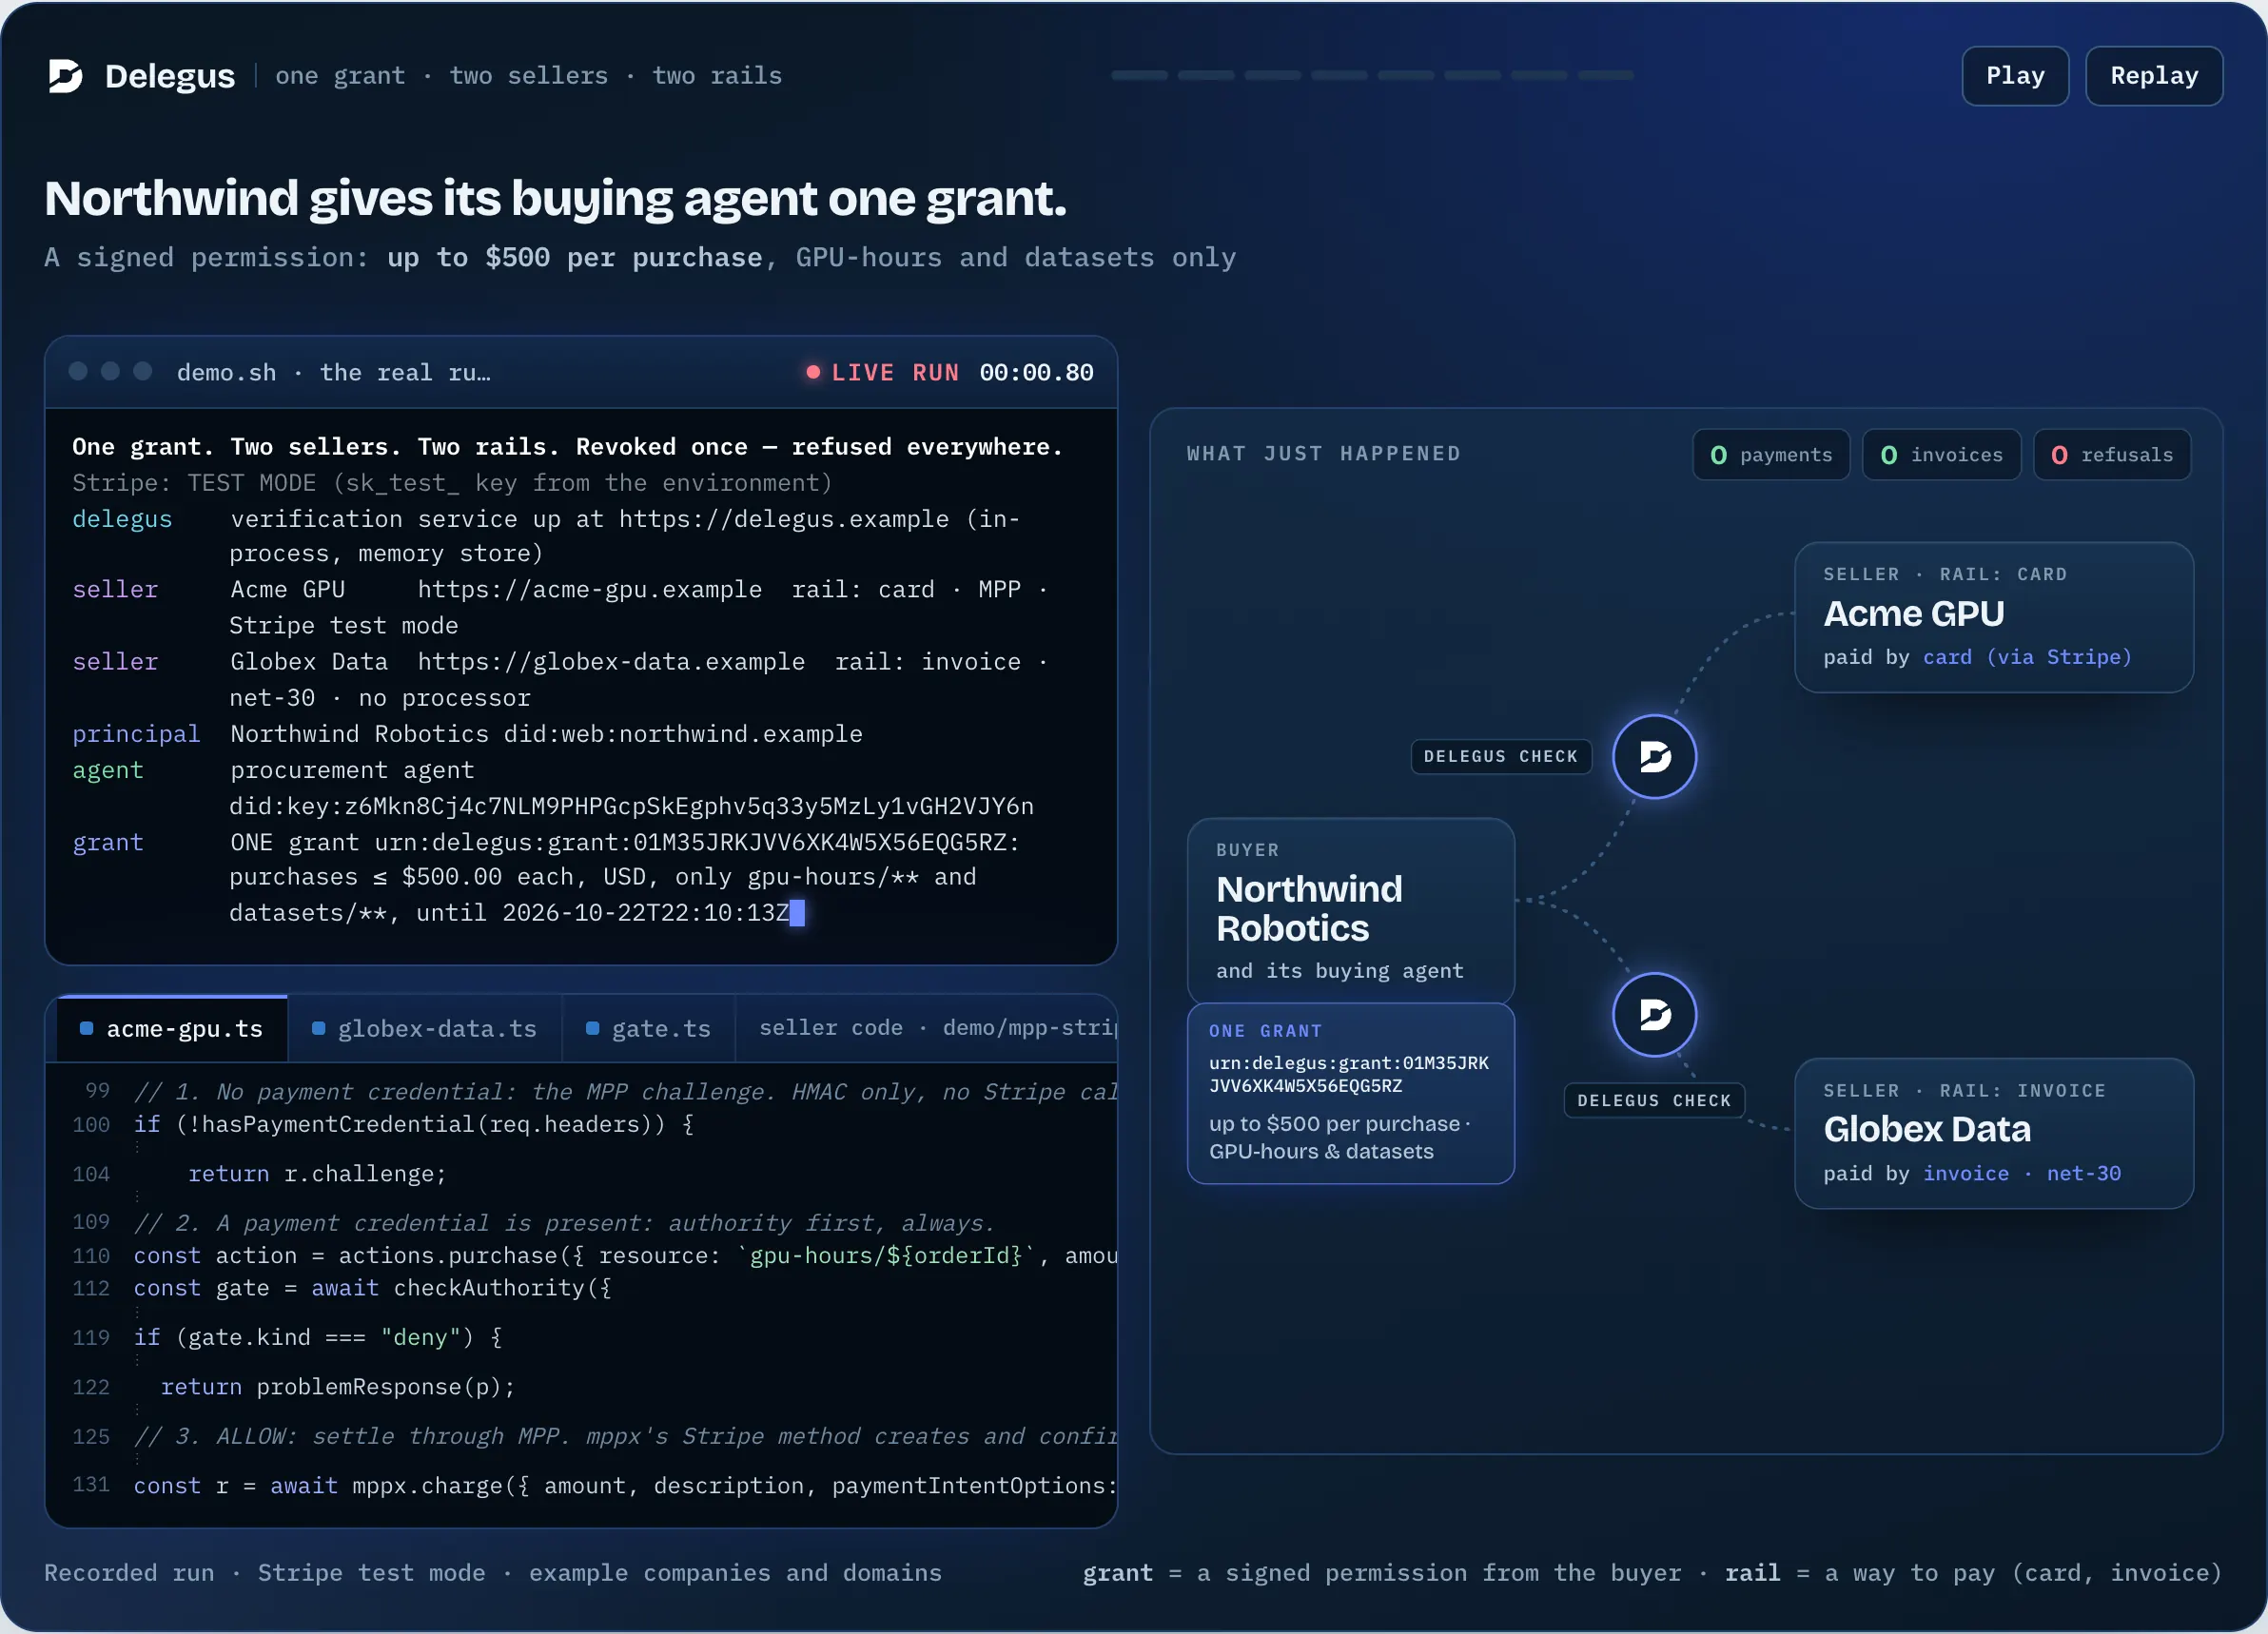Select the last progress step segment
Image resolution: width=2268 pixels, height=1634 pixels.
1605,75
